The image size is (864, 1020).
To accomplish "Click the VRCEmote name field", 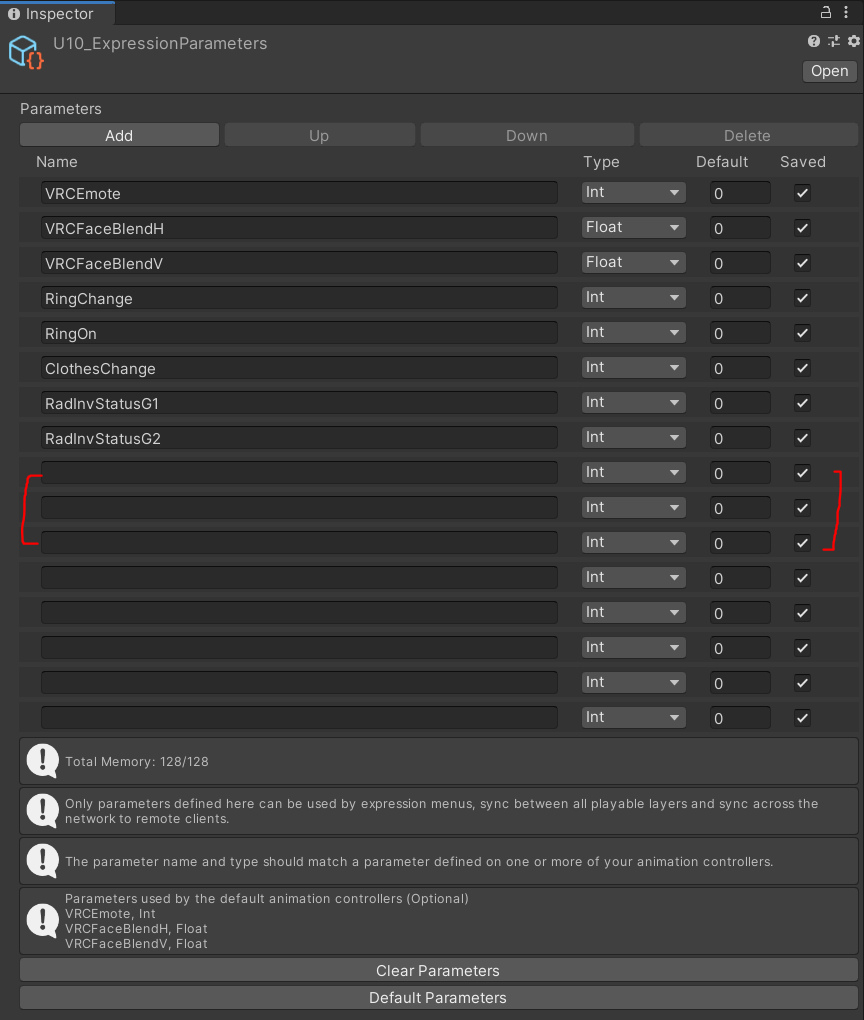I will click(299, 193).
